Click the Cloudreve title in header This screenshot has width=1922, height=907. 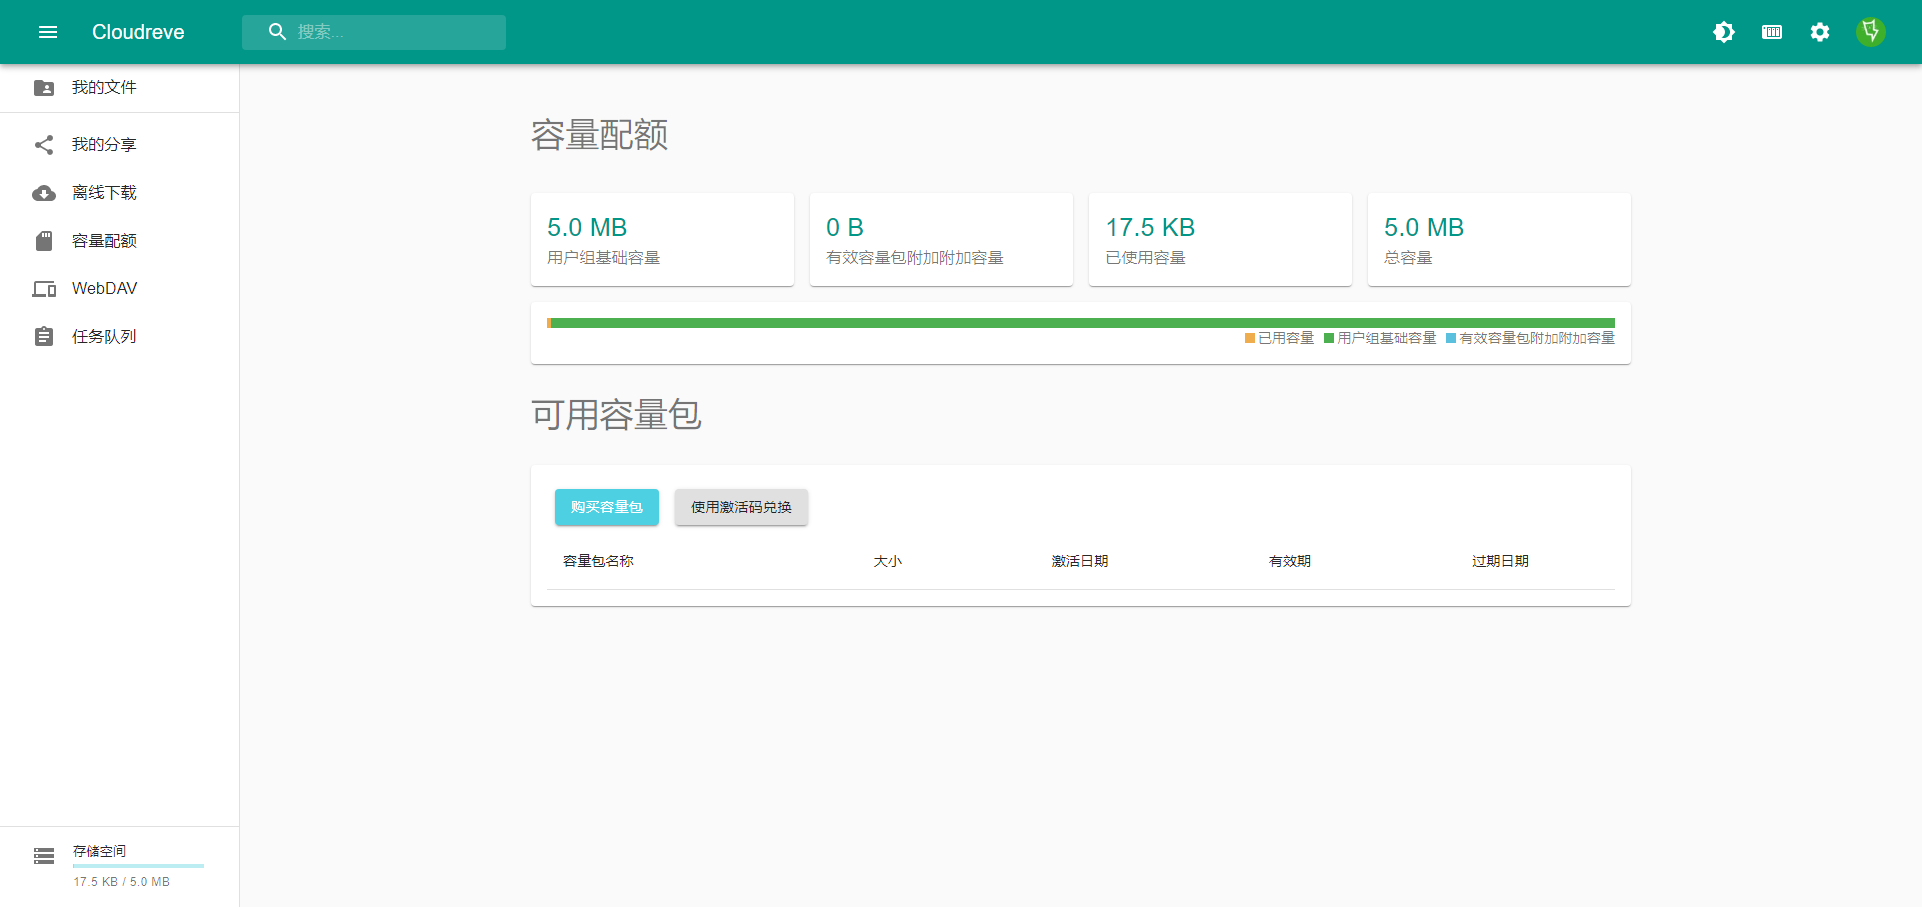tap(138, 32)
